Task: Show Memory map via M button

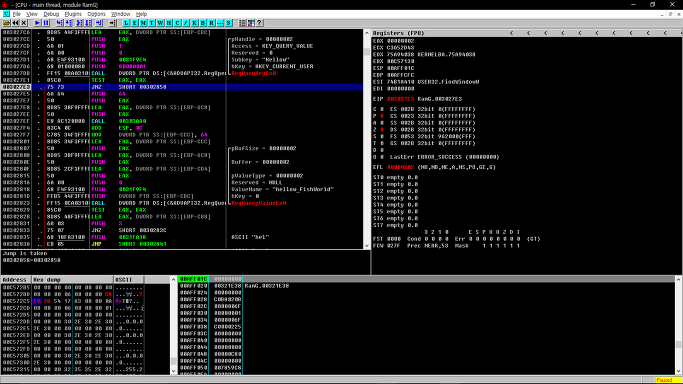Action: 143,23
